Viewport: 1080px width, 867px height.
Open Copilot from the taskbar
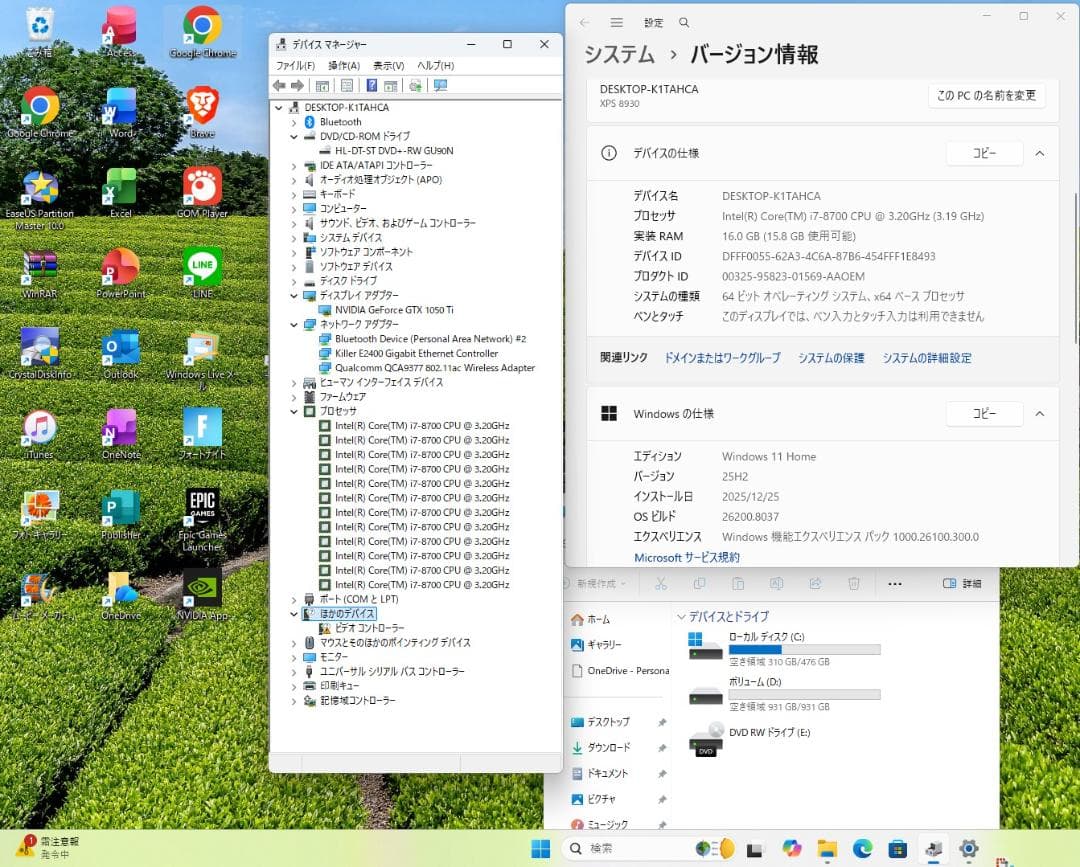pyautogui.click(x=792, y=848)
